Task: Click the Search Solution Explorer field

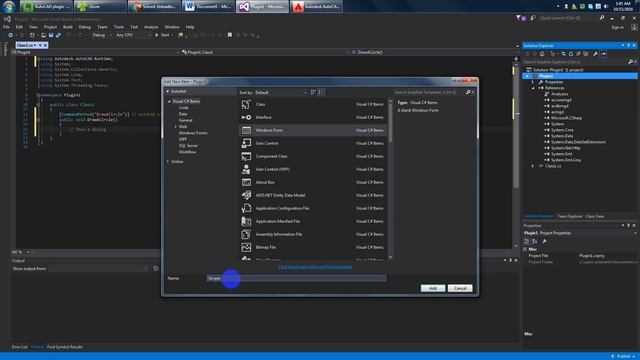Action: click(x=576, y=62)
